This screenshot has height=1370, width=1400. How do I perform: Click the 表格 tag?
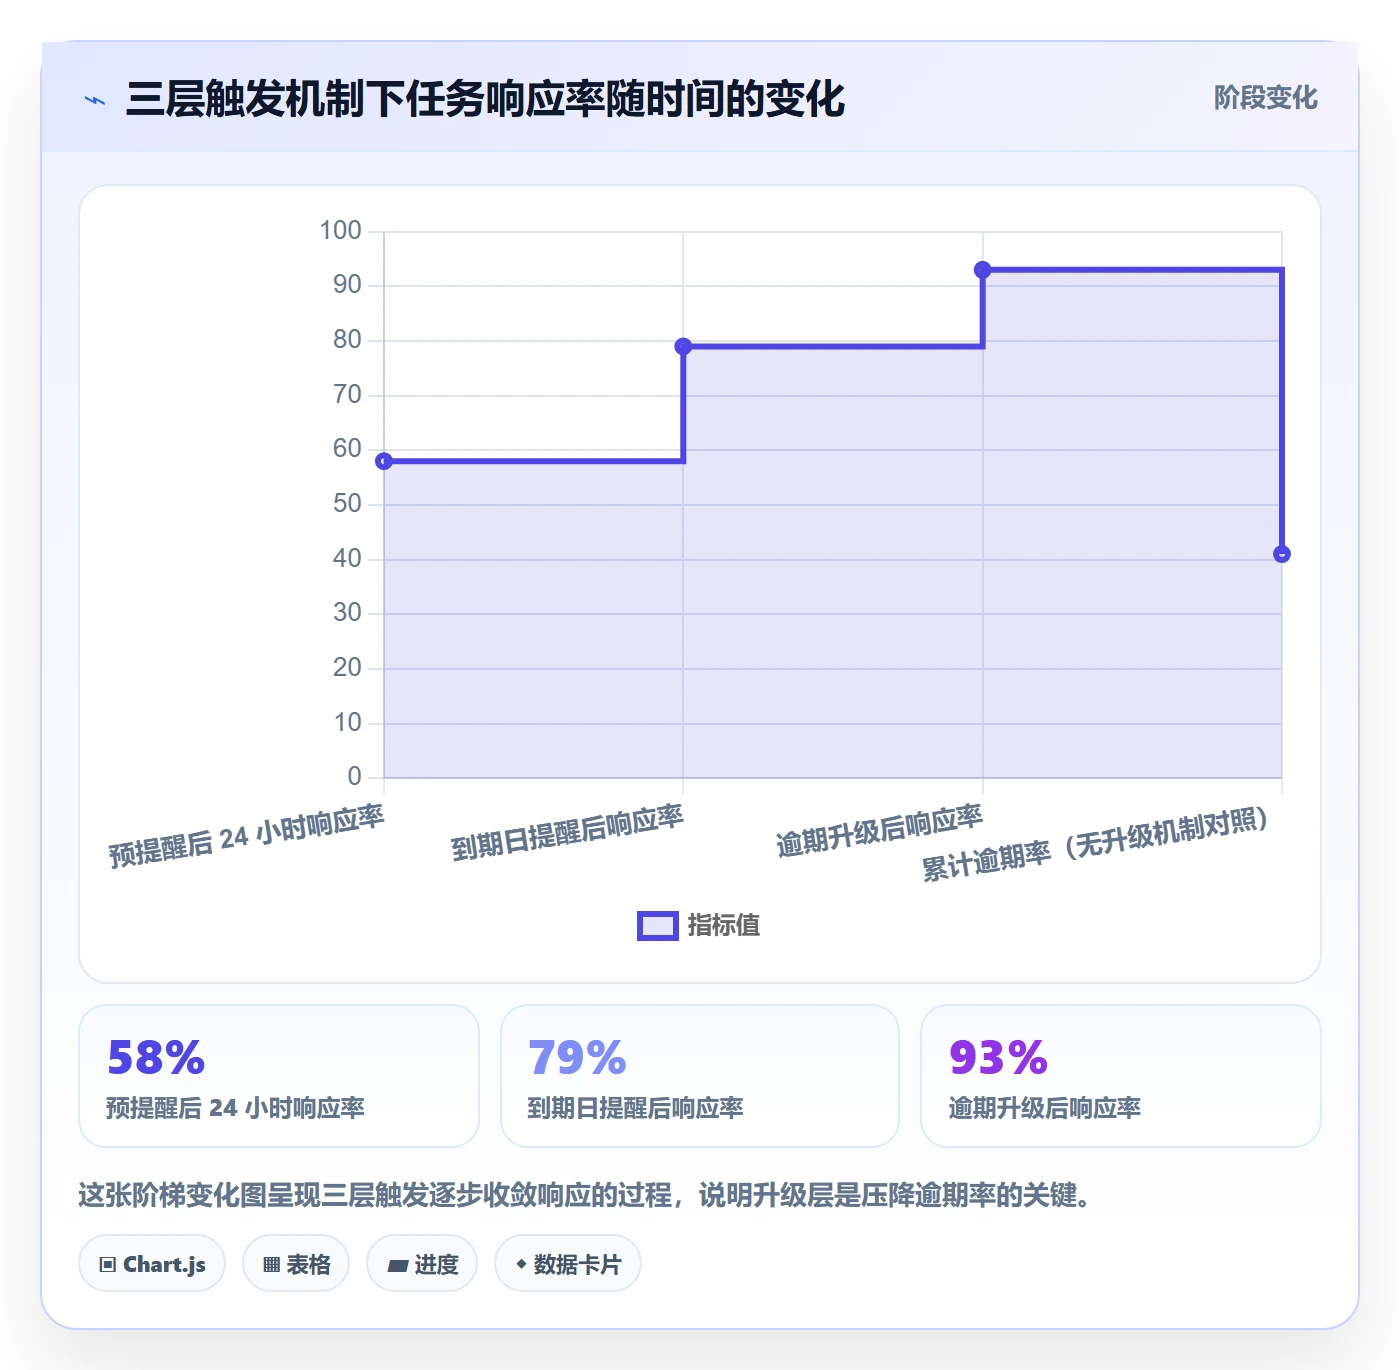(296, 1264)
